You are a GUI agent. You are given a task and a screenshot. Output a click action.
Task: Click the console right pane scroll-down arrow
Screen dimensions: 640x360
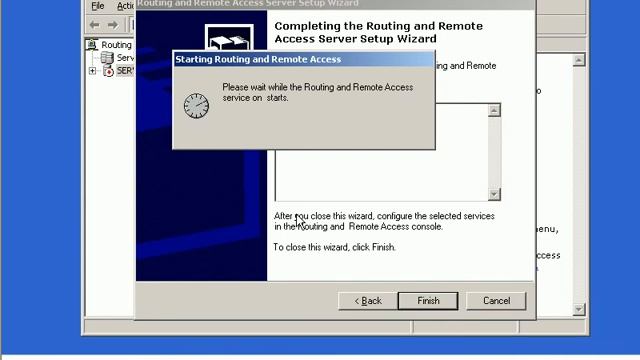pos(578,309)
